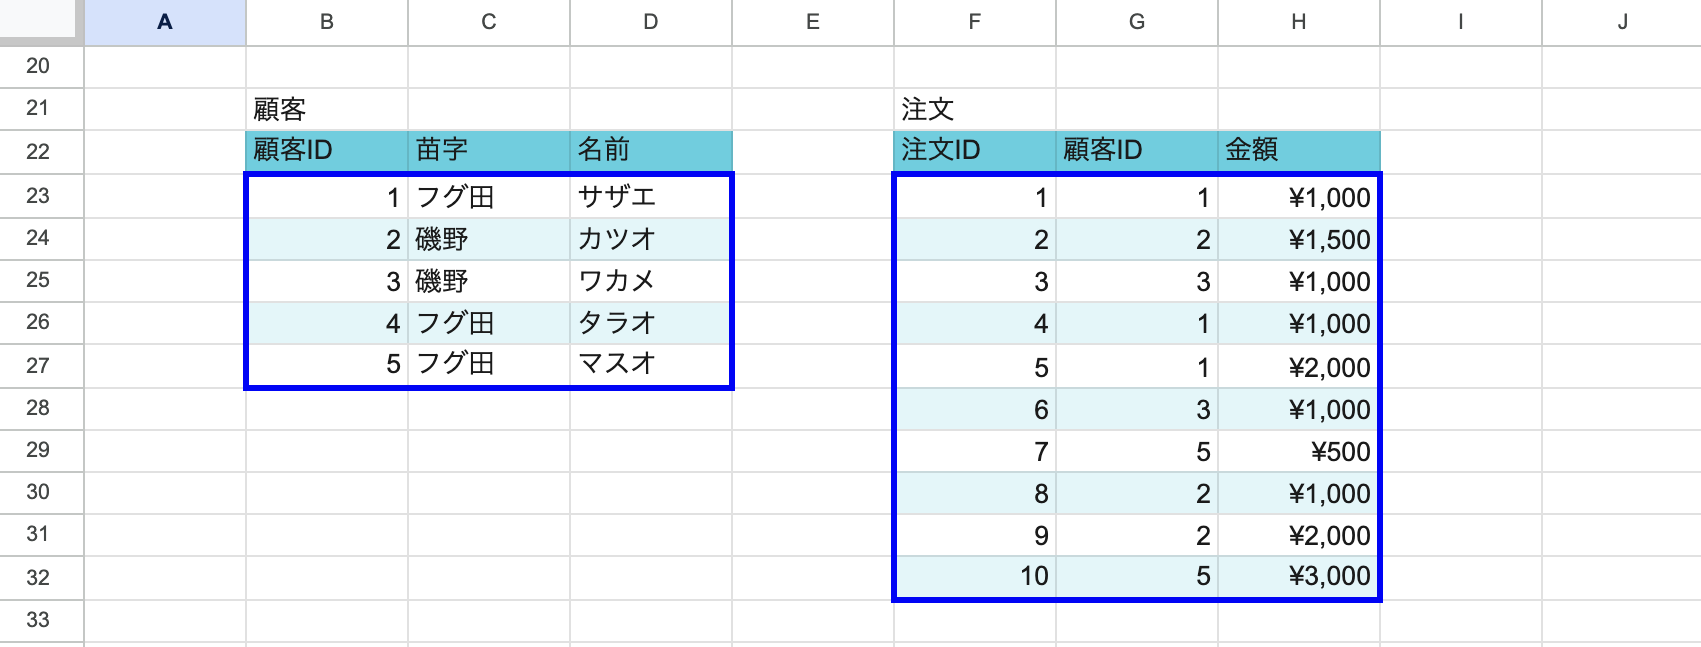Select column H header
This screenshot has height=647, width=1701.
(x=1298, y=22)
